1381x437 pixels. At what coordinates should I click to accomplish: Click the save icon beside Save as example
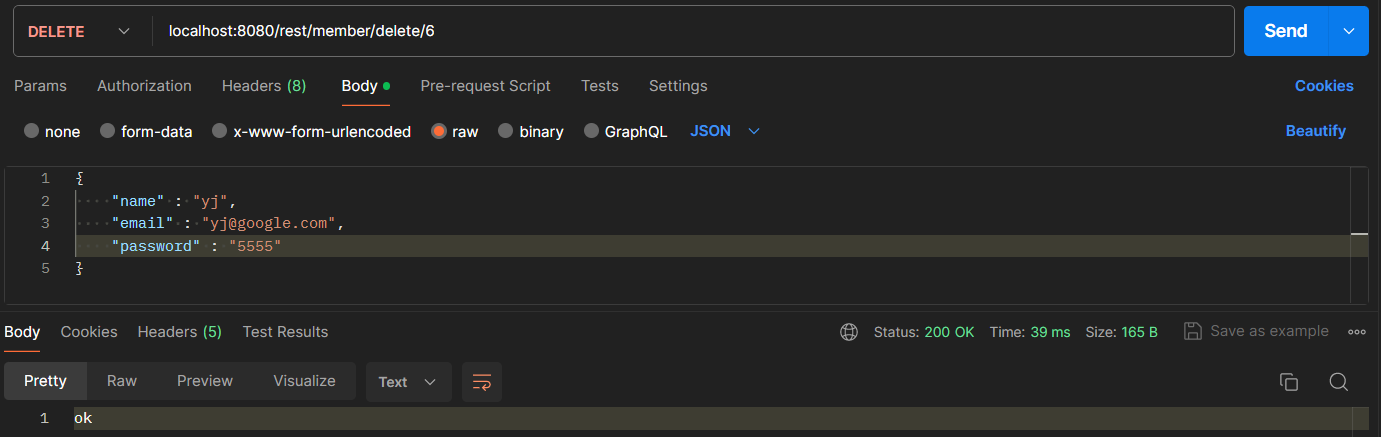(1192, 331)
